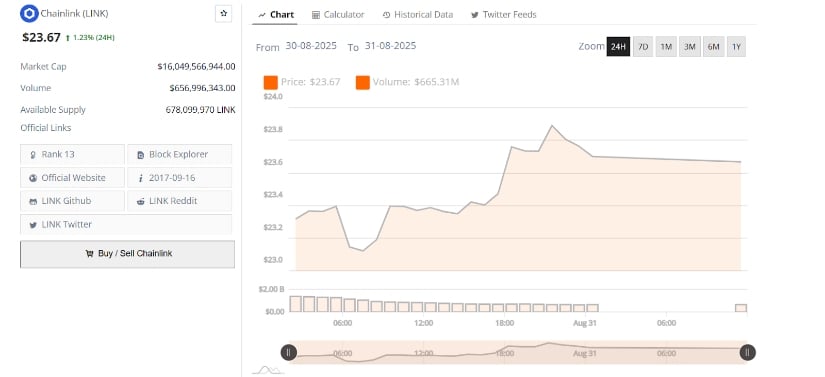Open the LINK Reddit link

point(179,201)
